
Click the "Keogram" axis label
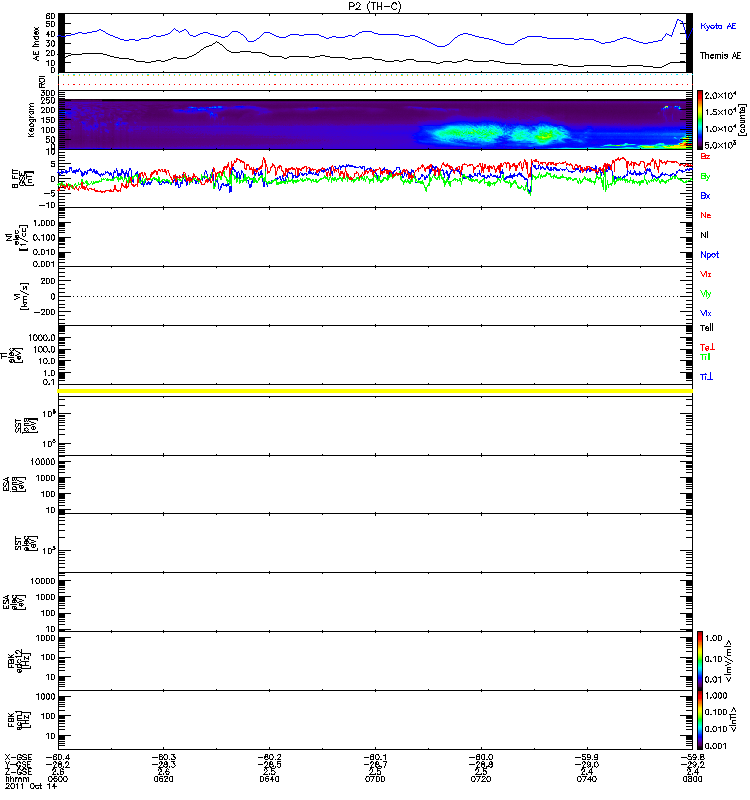tap(31, 119)
